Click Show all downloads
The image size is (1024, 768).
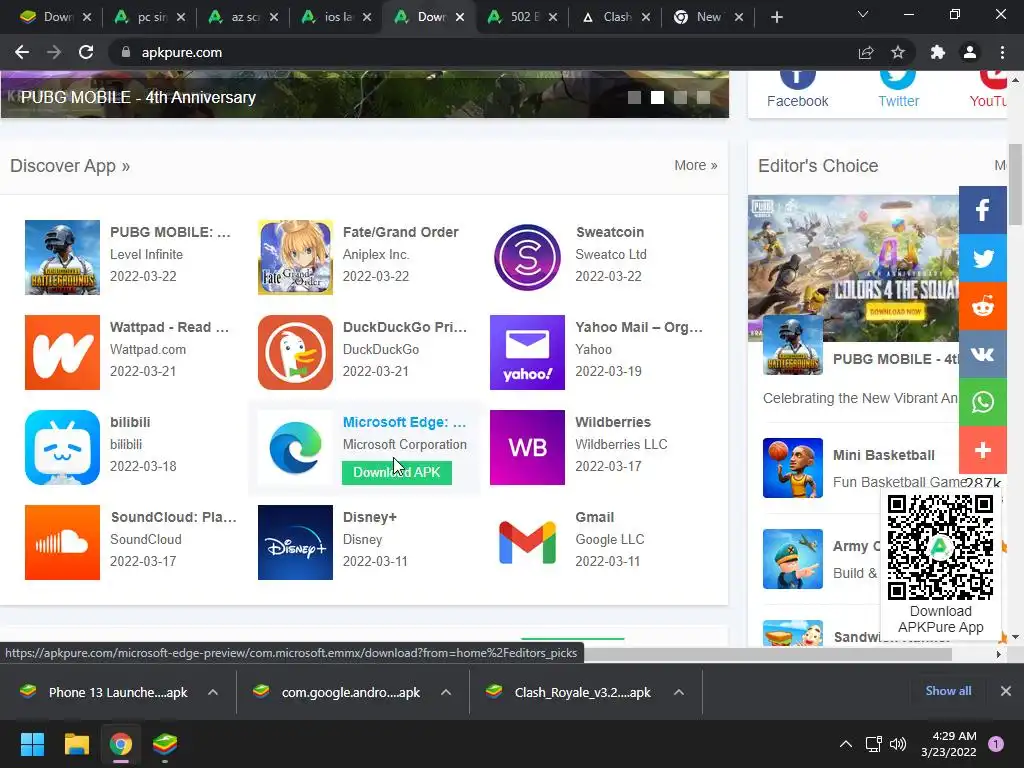coord(948,691)
